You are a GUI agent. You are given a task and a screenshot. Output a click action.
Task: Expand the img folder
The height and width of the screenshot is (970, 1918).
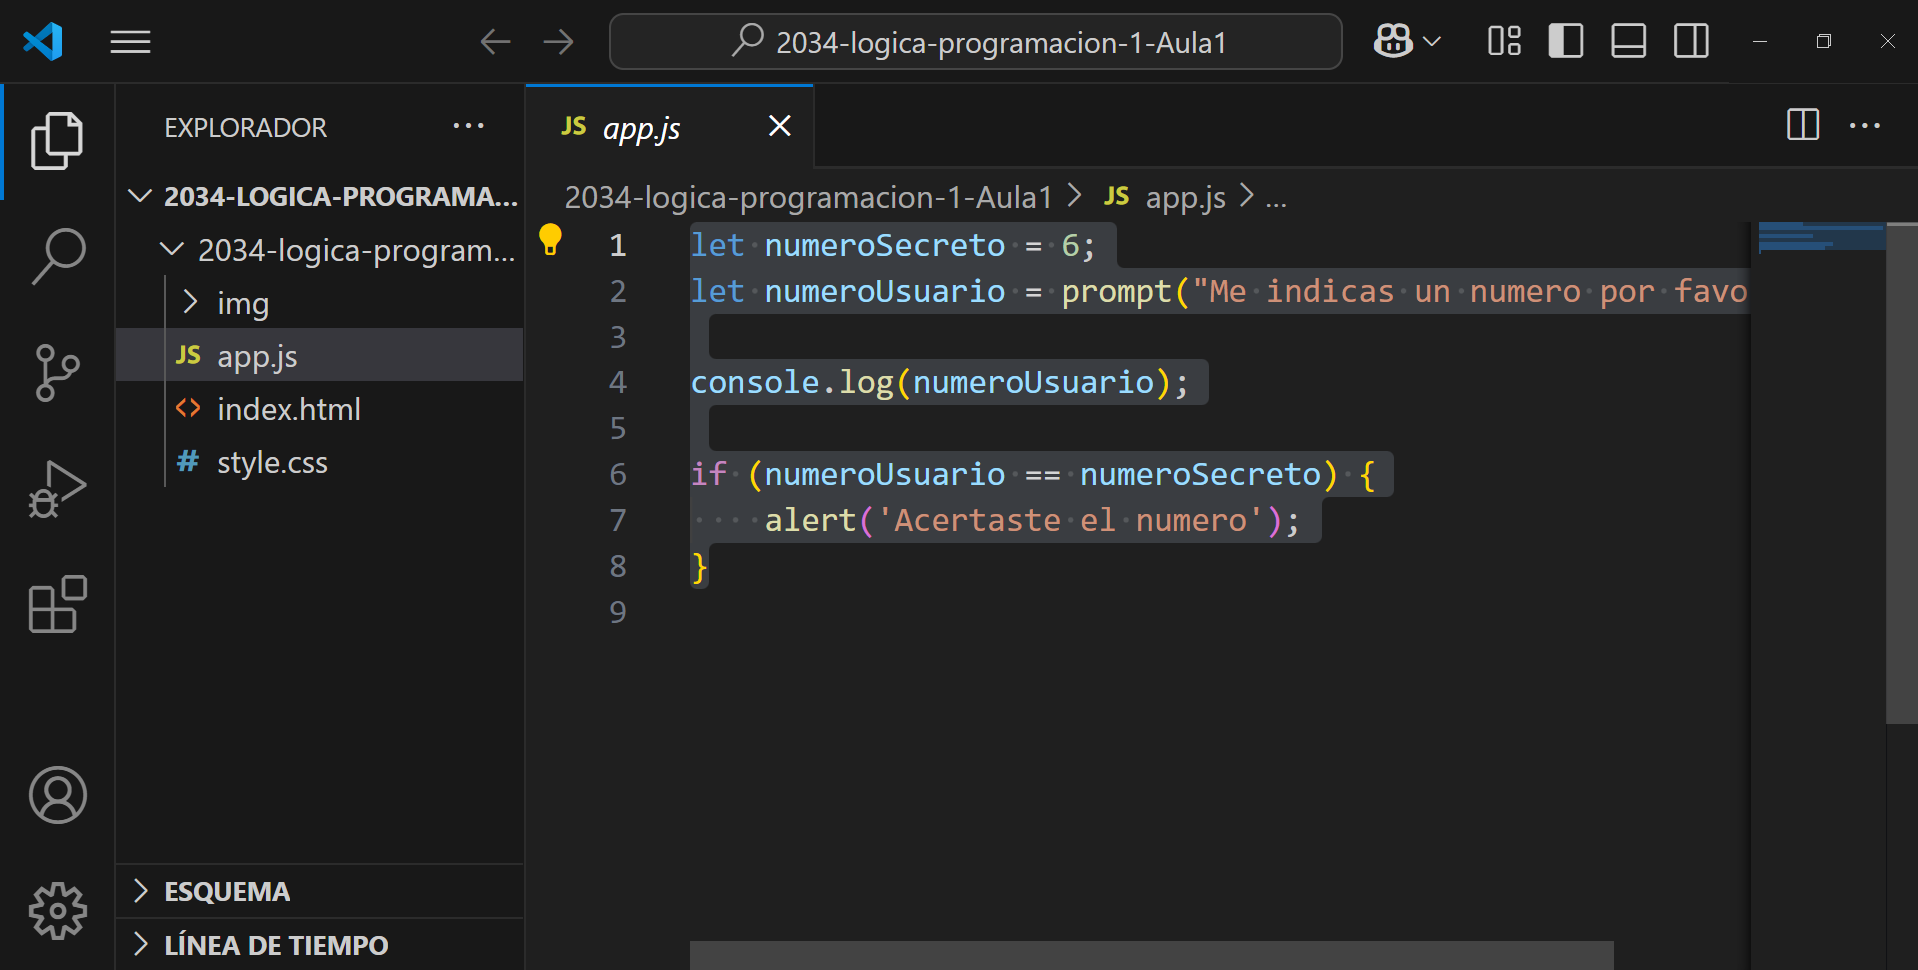pyautogui.click(x=190, y=302)
